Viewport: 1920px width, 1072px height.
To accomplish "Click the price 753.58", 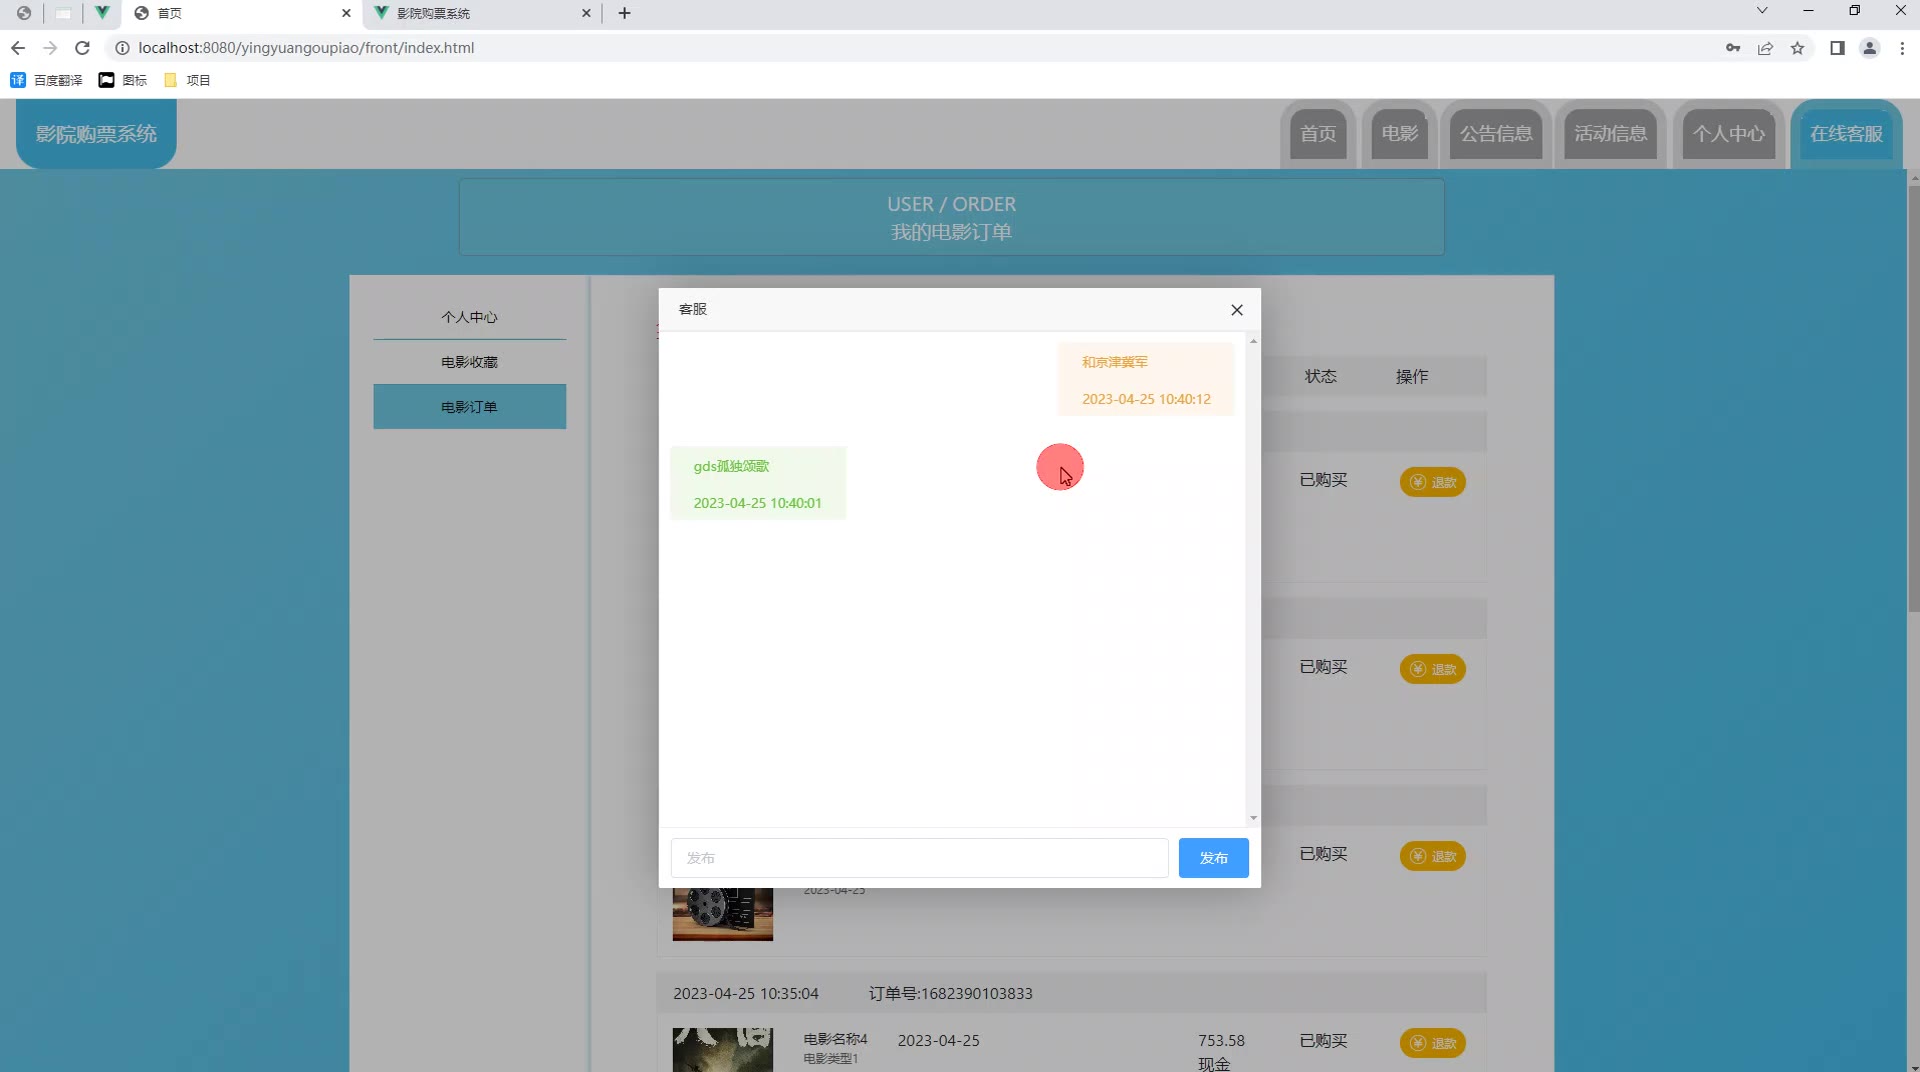I will [1221, 1040].
